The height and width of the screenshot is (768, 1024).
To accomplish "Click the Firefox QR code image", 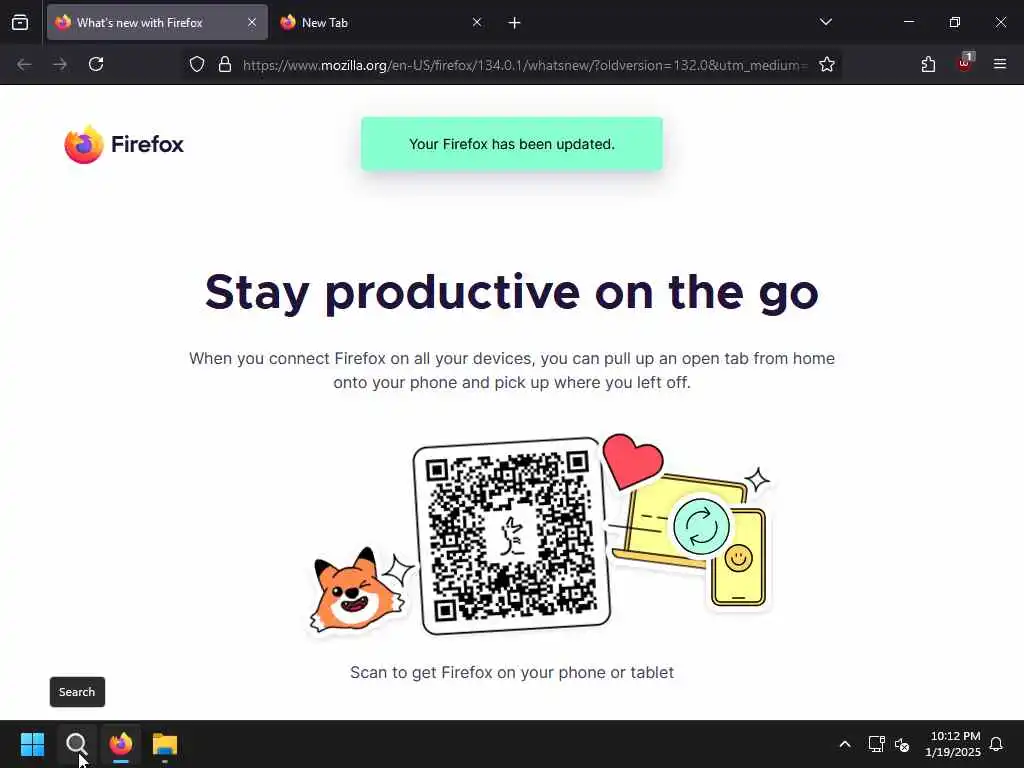I will pos(512,536).
